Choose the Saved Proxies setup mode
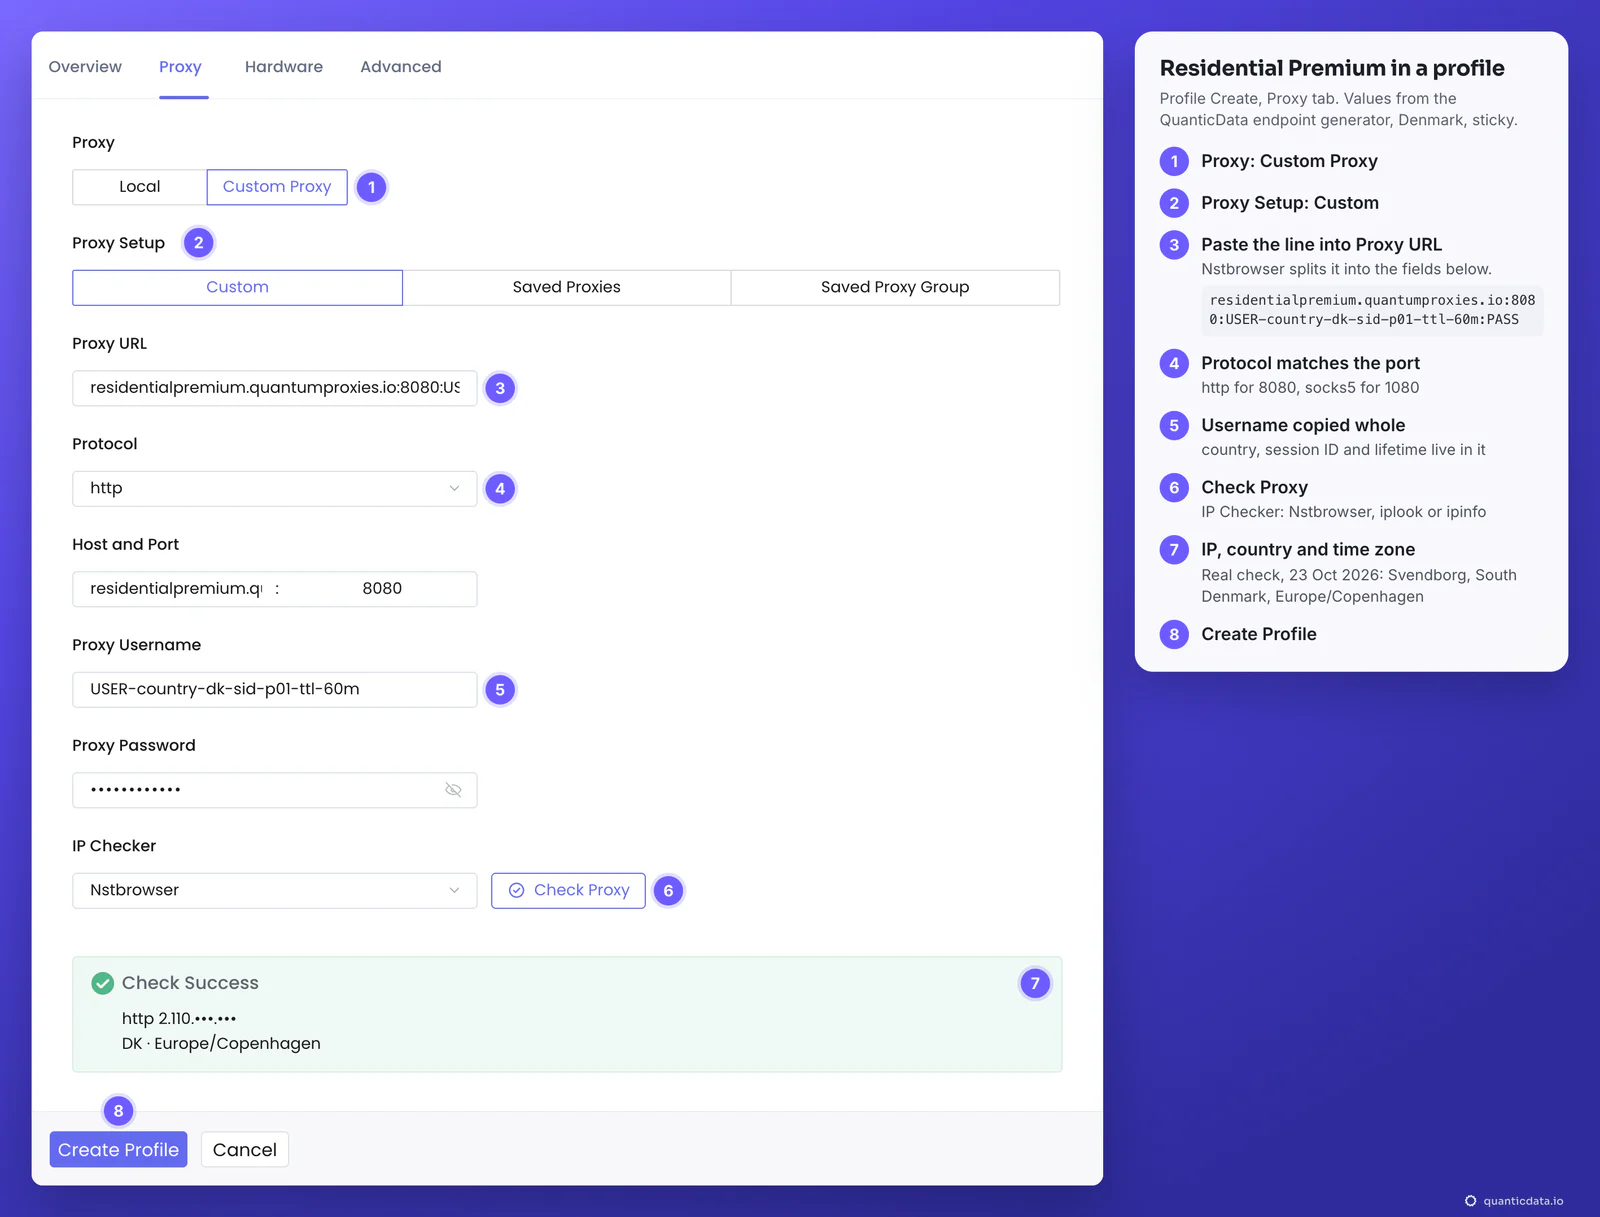 pyautogui.click(x=567, y=287)
